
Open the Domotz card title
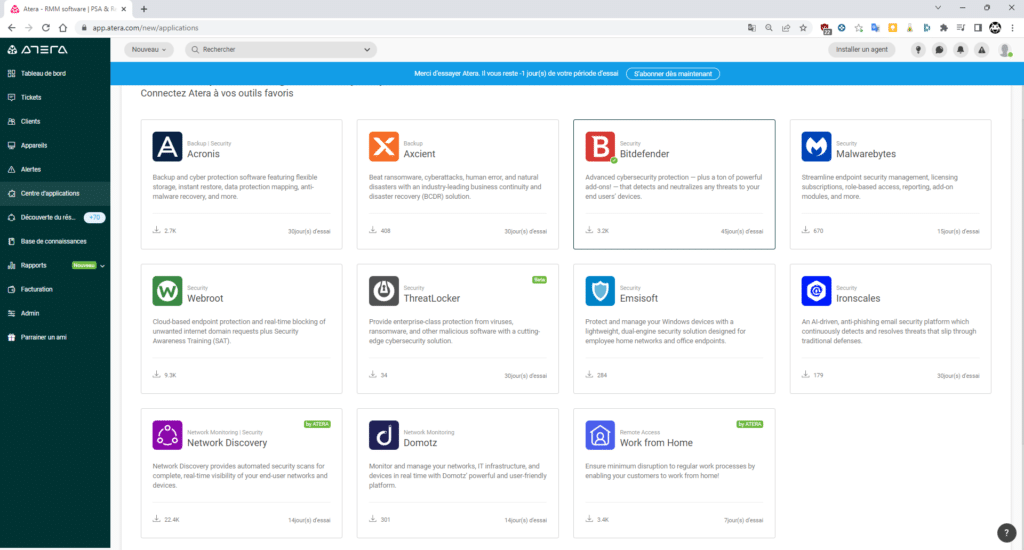point(420,443)
